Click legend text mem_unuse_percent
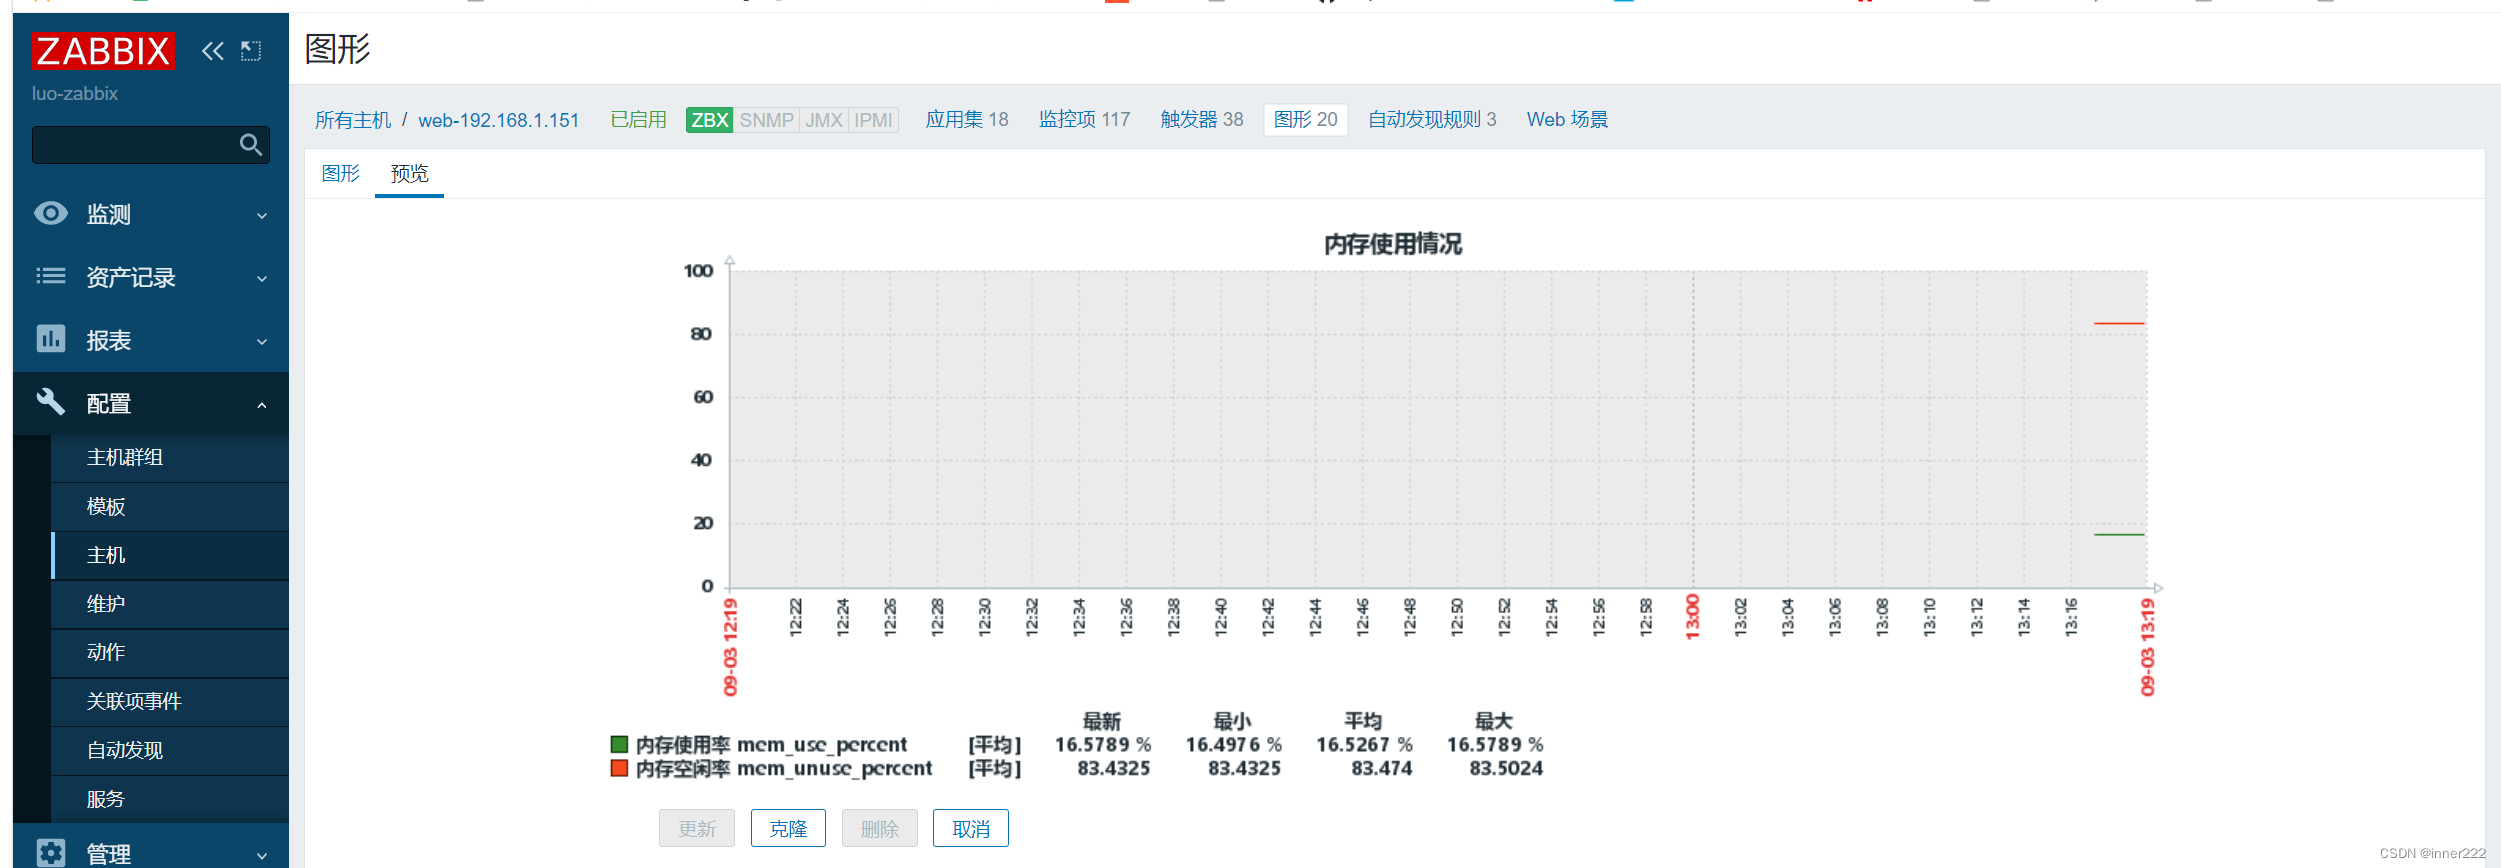This screenshot has width=2501, height=868. coord(834,769)
